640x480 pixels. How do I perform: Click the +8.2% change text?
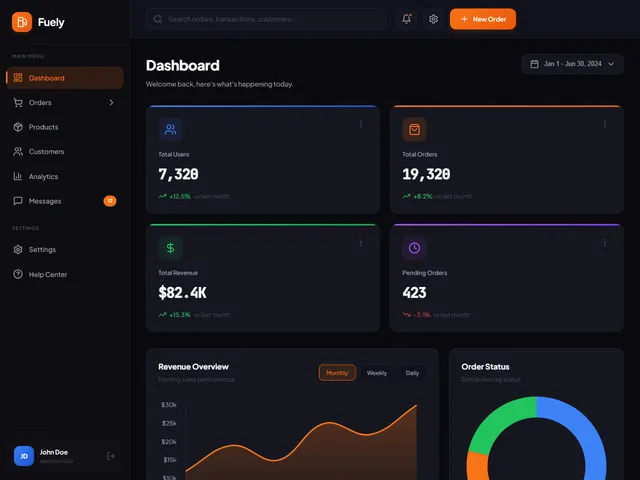click(423, 196)
